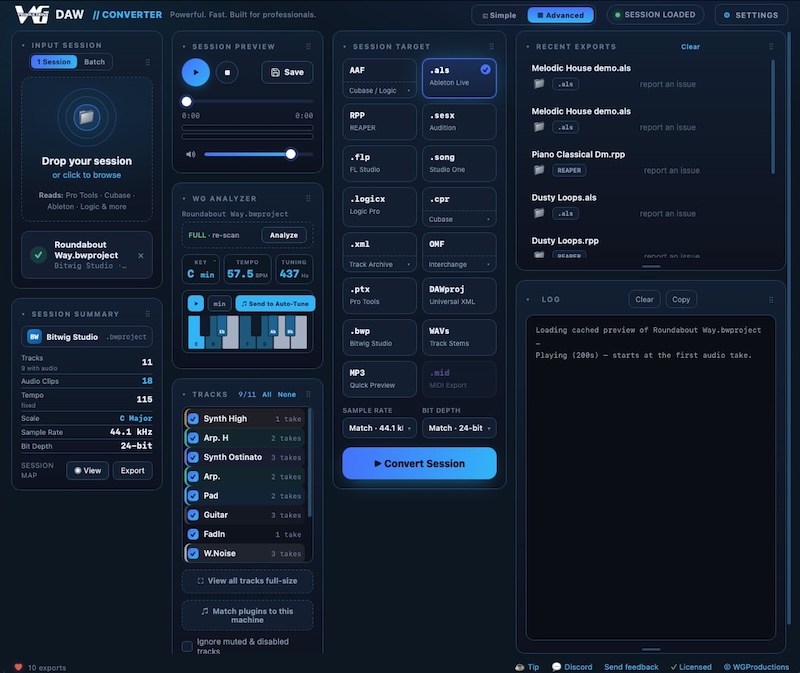The image size is (800, 673).
Task: Click the drag handle of Tracks panel
Action: pos(308,394)
